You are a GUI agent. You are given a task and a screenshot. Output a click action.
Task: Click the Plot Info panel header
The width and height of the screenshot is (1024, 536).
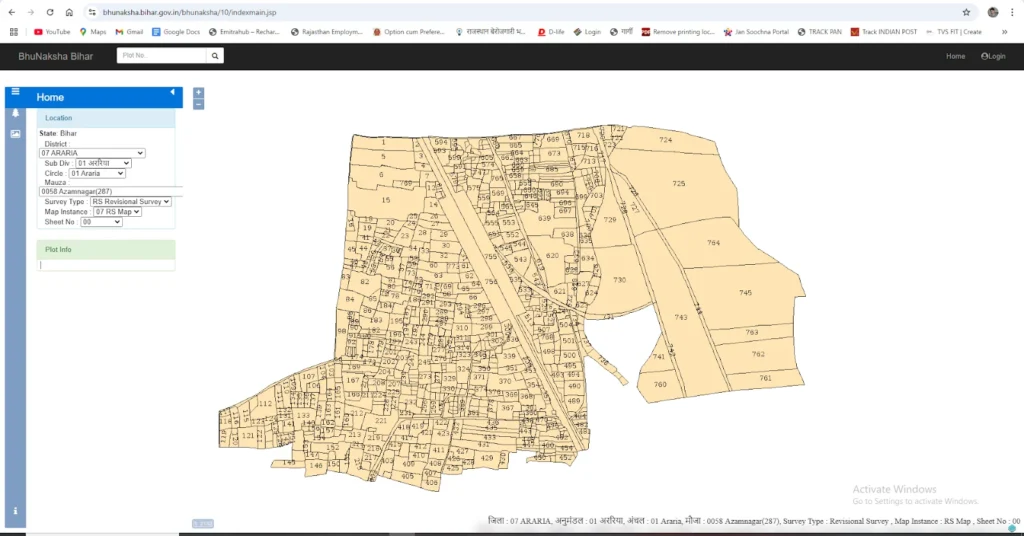tap(106, 249)
